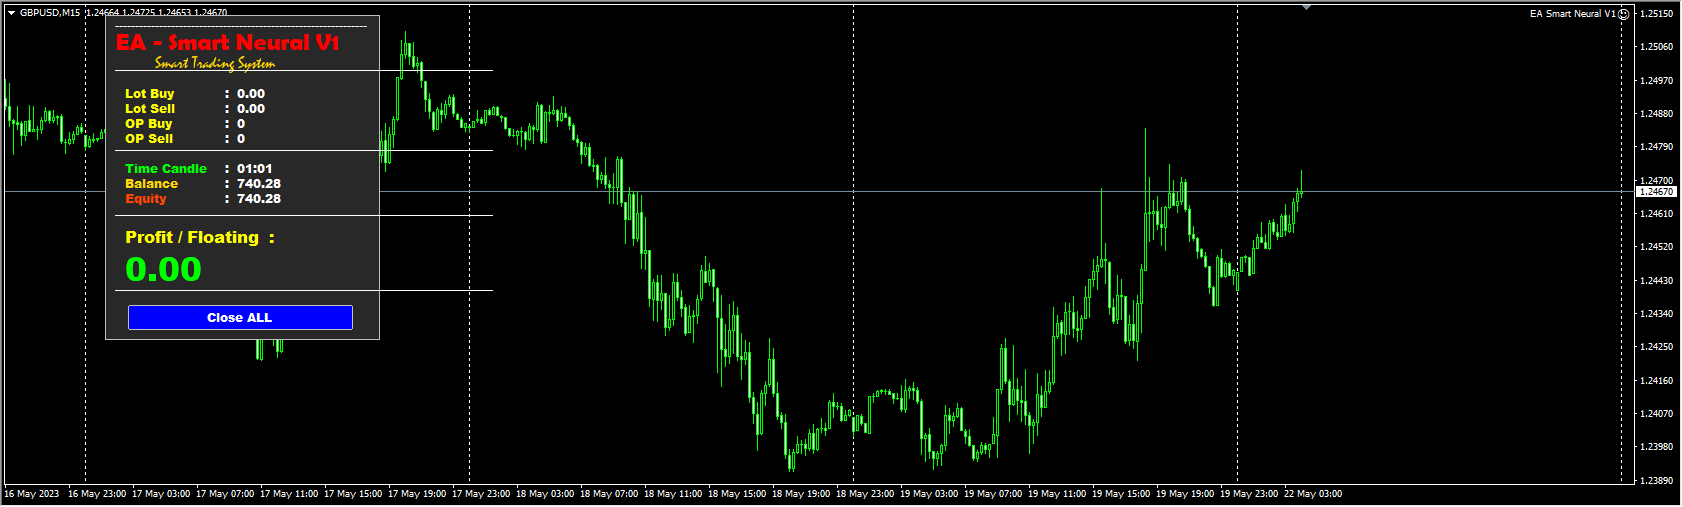The width and height of the screenshot is (1682, 507).
Task: Click the Smart Trading System subtitle
Action: point(215,63)
